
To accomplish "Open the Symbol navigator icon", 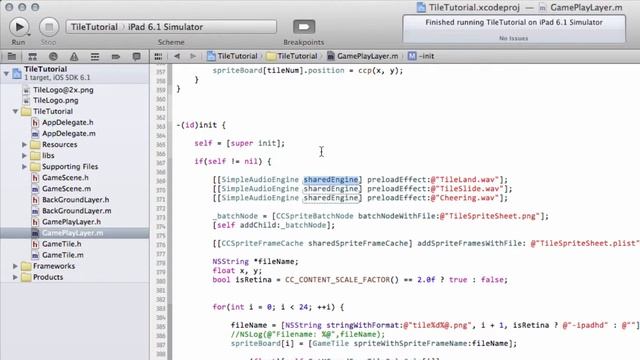I will click(x=33, y=56).
